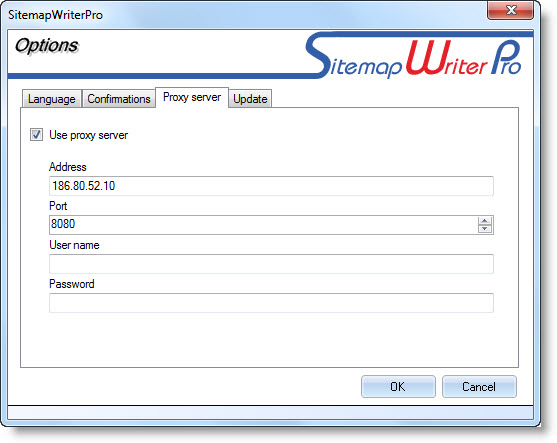Click the Password field

271,303
